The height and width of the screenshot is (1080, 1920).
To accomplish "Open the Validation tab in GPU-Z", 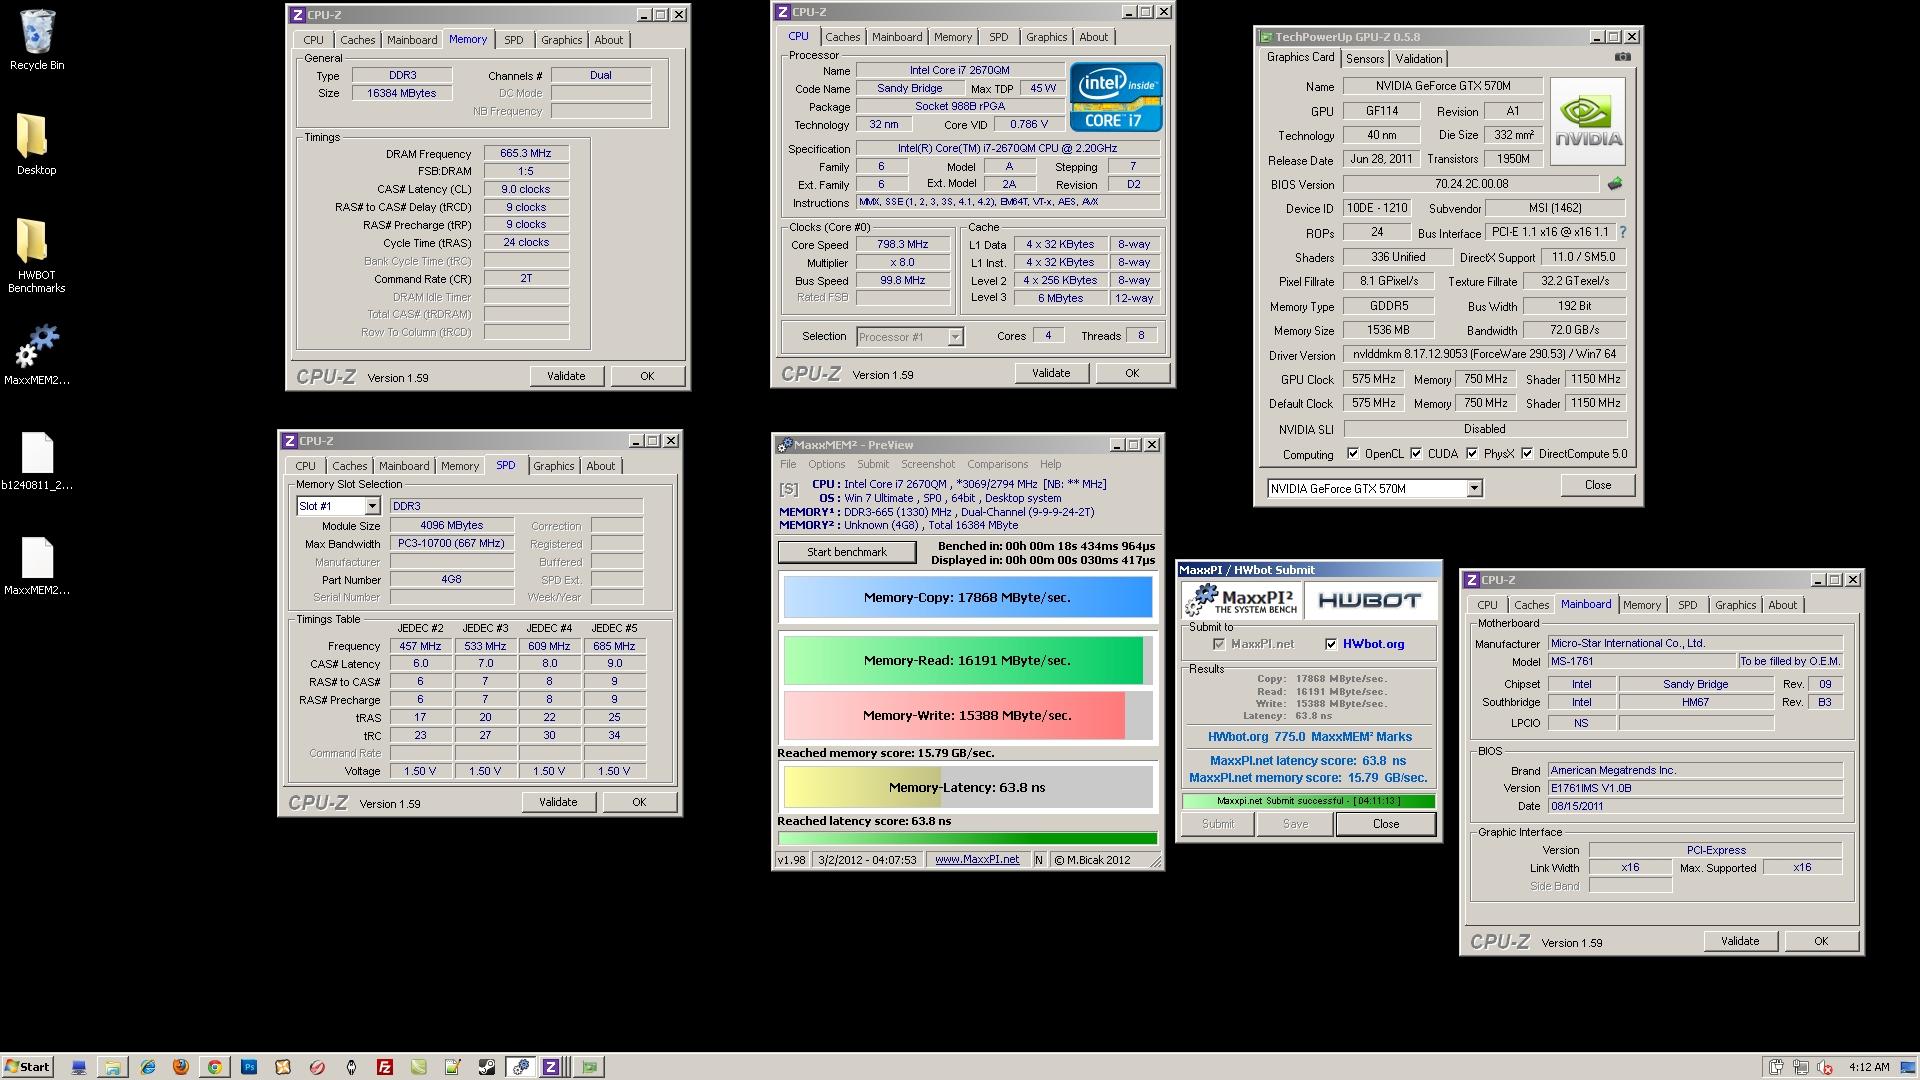I will [1419, 59].
